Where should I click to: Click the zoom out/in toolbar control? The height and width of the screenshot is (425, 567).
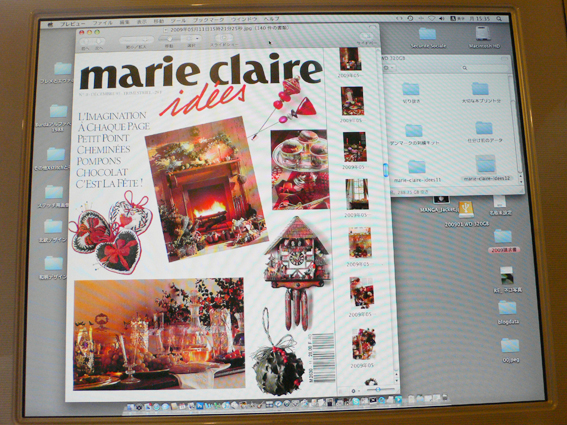tap(137, 40)
